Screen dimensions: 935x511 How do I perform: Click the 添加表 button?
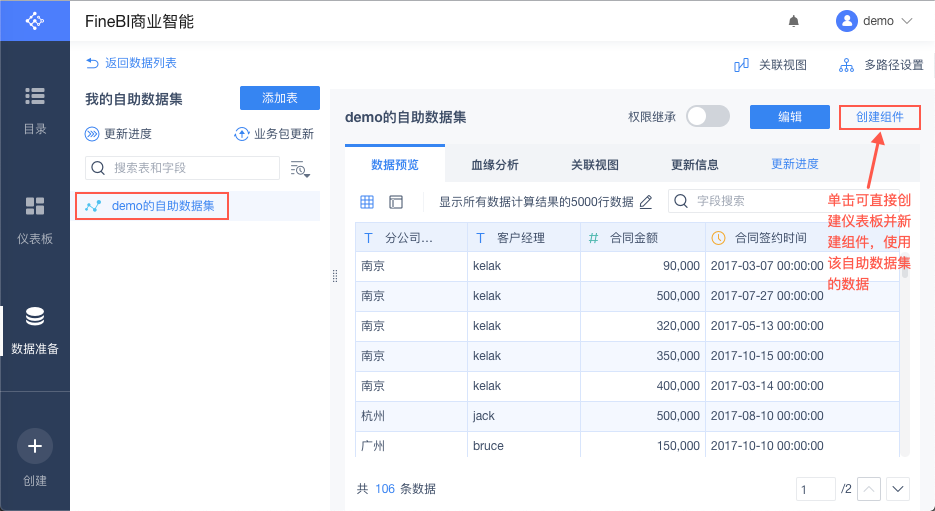280,98
